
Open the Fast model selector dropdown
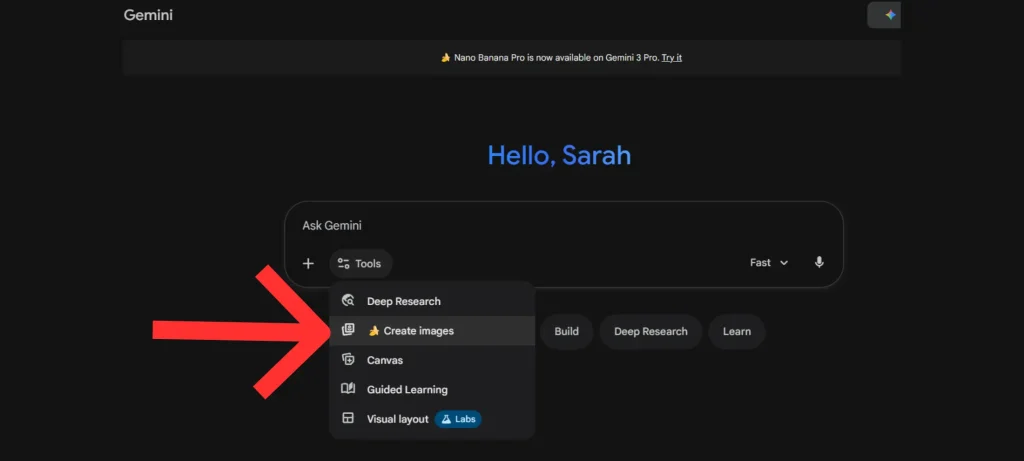768,262
